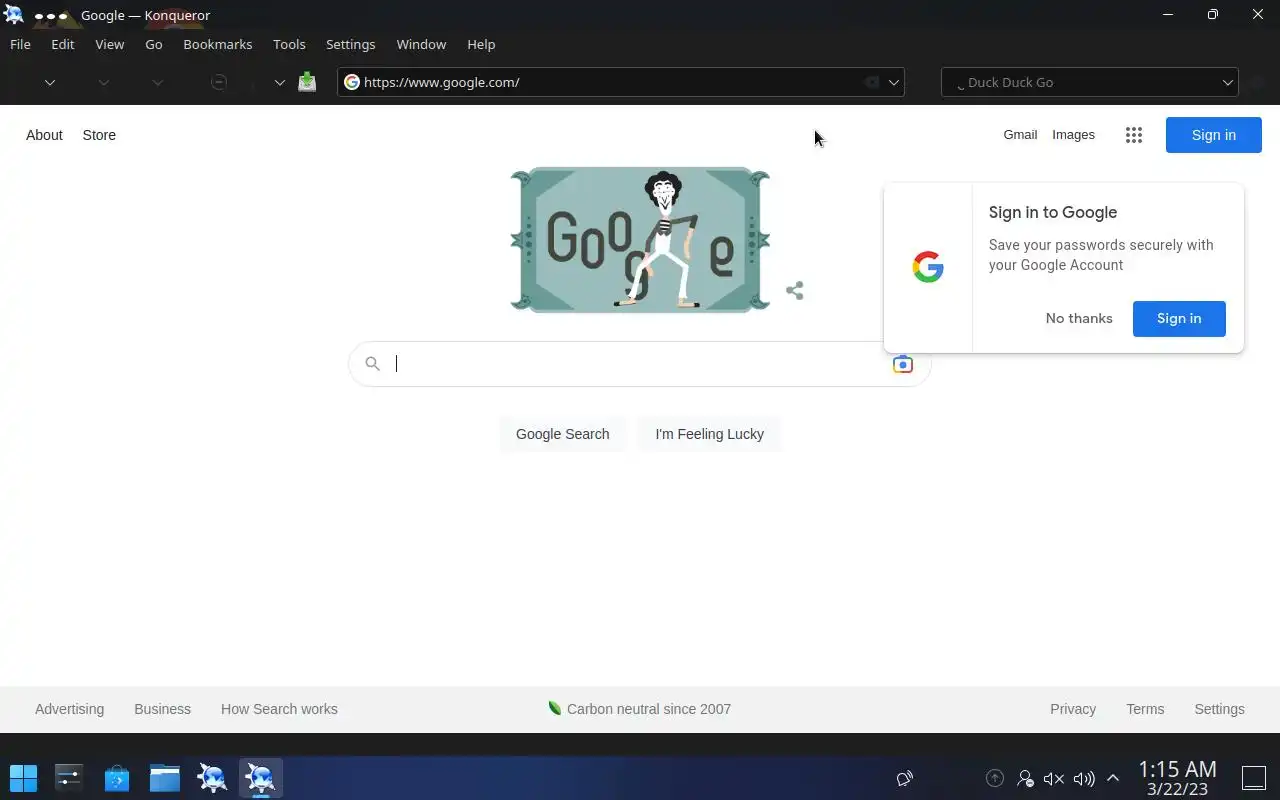Click the Google Search button
Viewport: 1280px width, 800px height.
pos(562,434)
